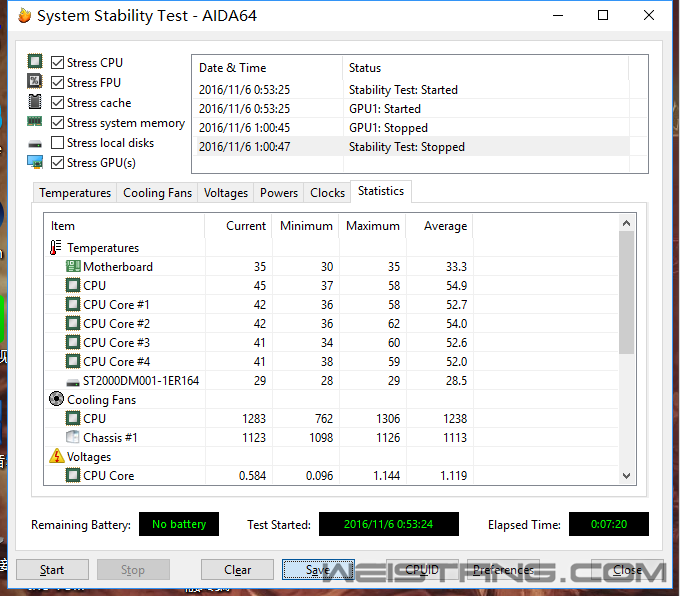Image resolution: width=680 pixels, height=596 pixels.
Task: Click the Minimum column header
Action: pyautogui.click(x=305, y=226)
